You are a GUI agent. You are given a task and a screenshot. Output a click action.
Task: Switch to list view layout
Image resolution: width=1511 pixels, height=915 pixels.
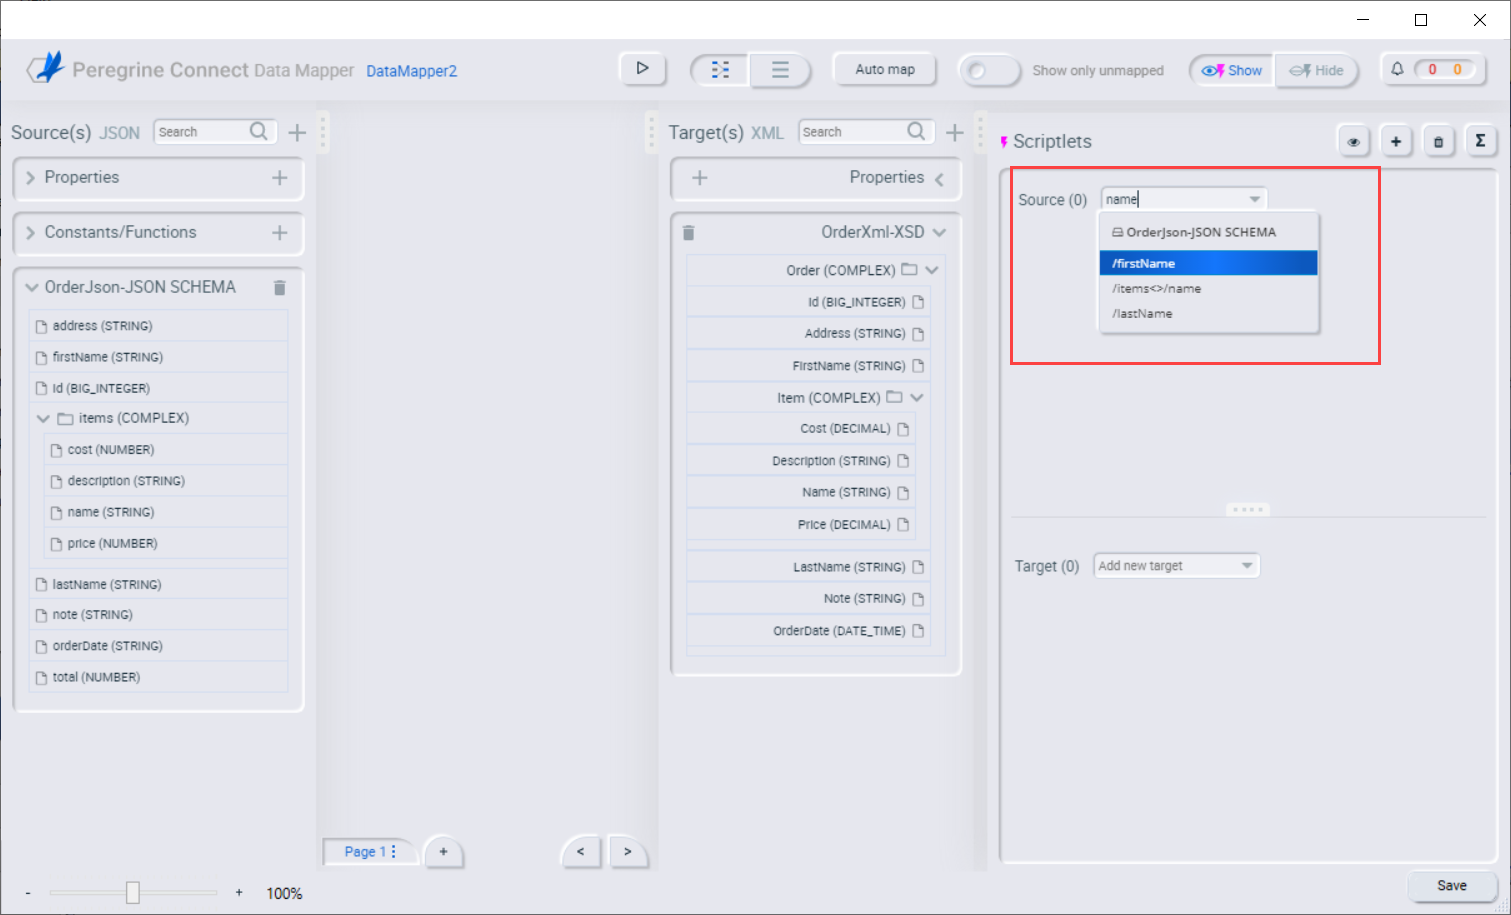click(x=780, y=70)
